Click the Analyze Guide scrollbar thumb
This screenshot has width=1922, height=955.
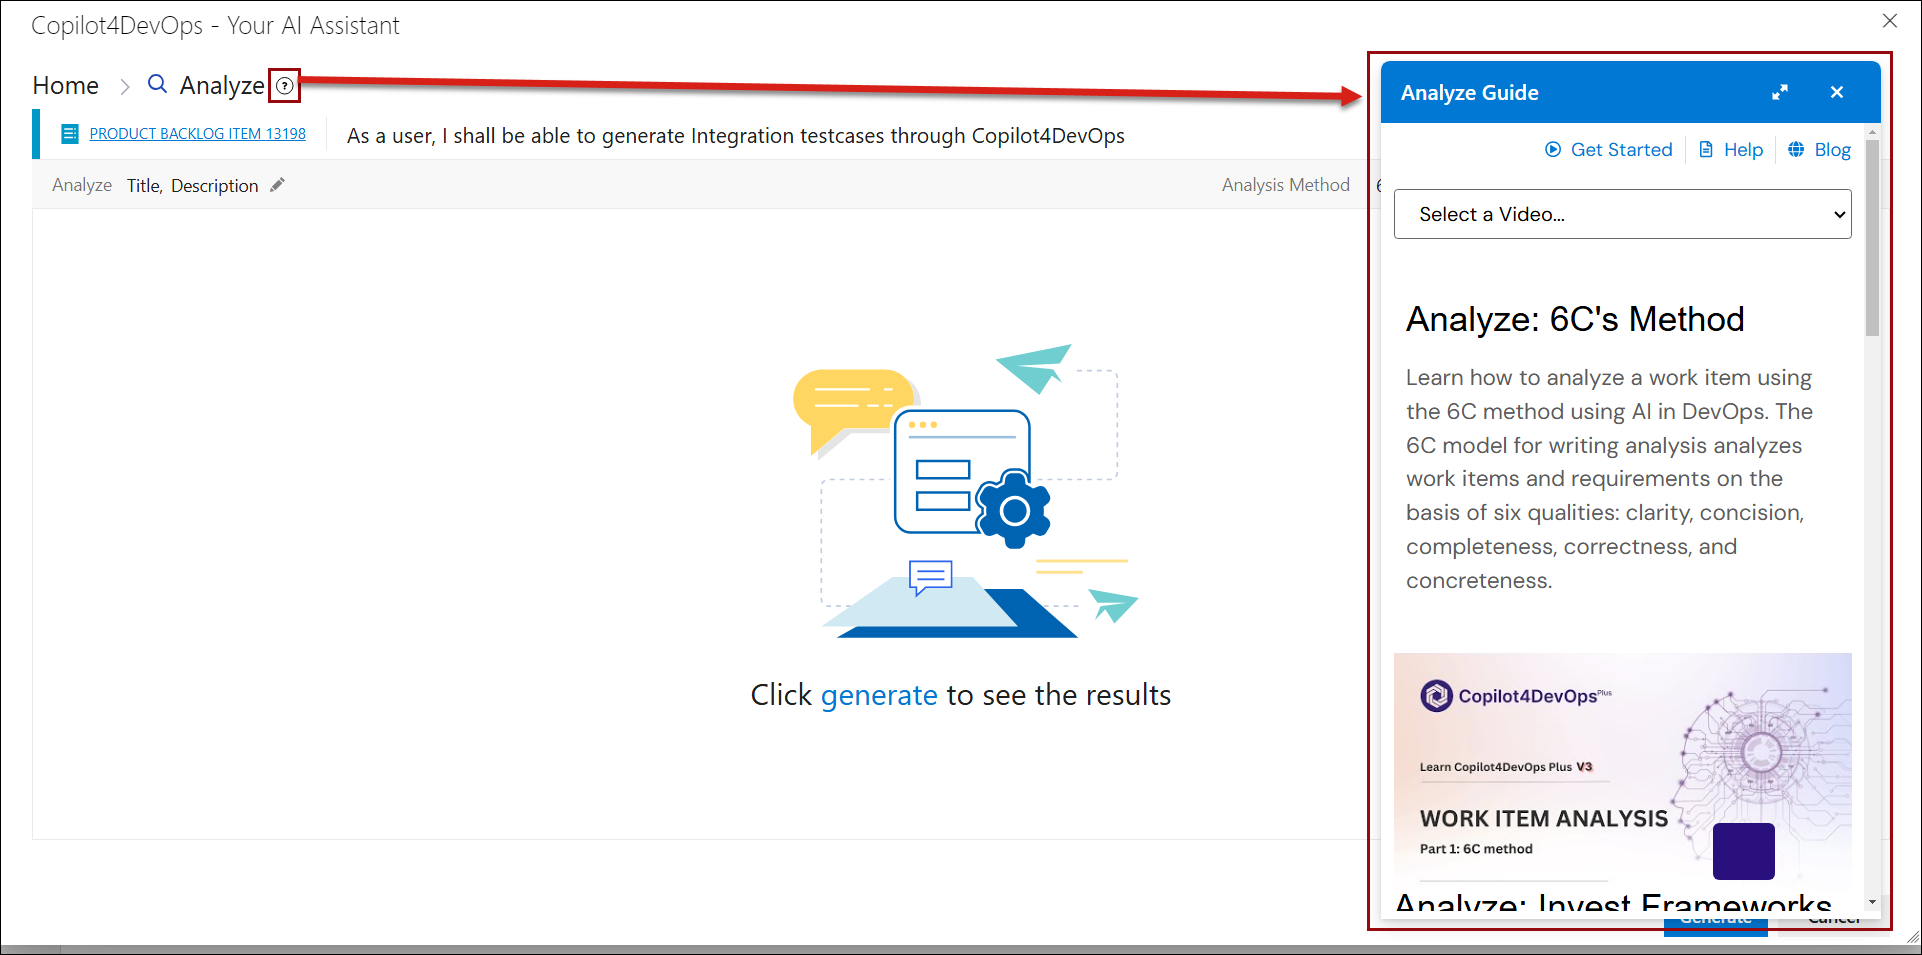coord(1872,238)
